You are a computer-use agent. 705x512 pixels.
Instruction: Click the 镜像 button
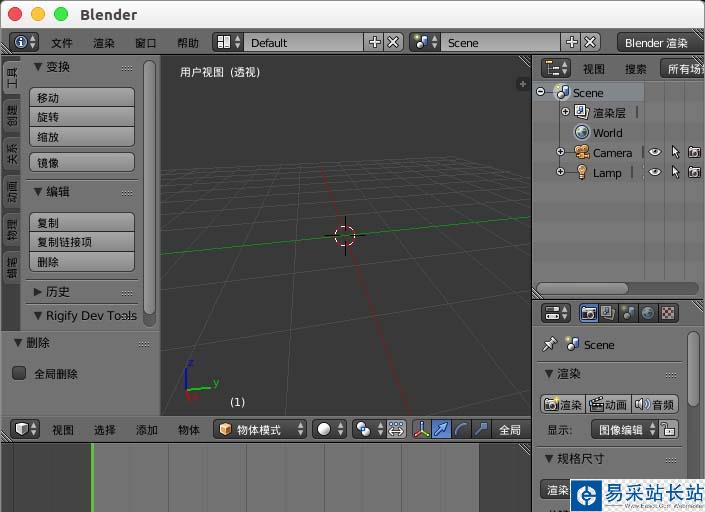coord(82,163)
